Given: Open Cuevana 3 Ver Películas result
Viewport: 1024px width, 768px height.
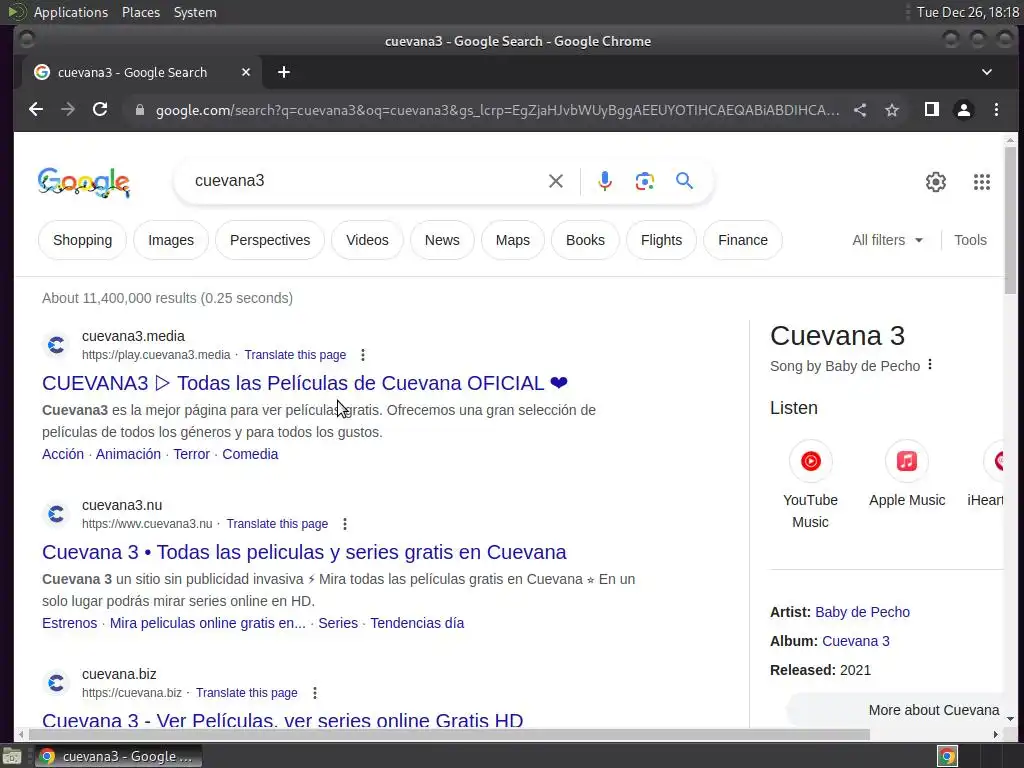Looking at the screenshot, I should point(283,720).
